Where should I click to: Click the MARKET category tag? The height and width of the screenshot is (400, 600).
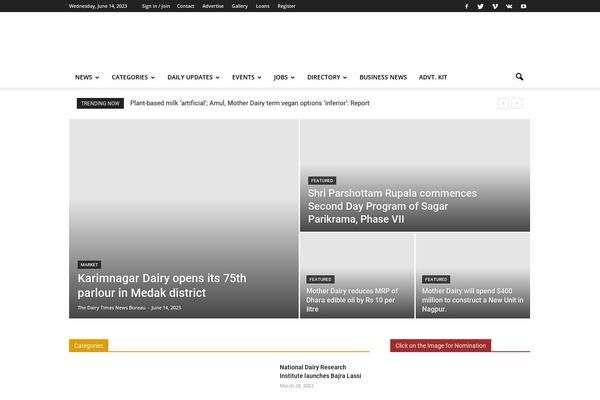89,264
